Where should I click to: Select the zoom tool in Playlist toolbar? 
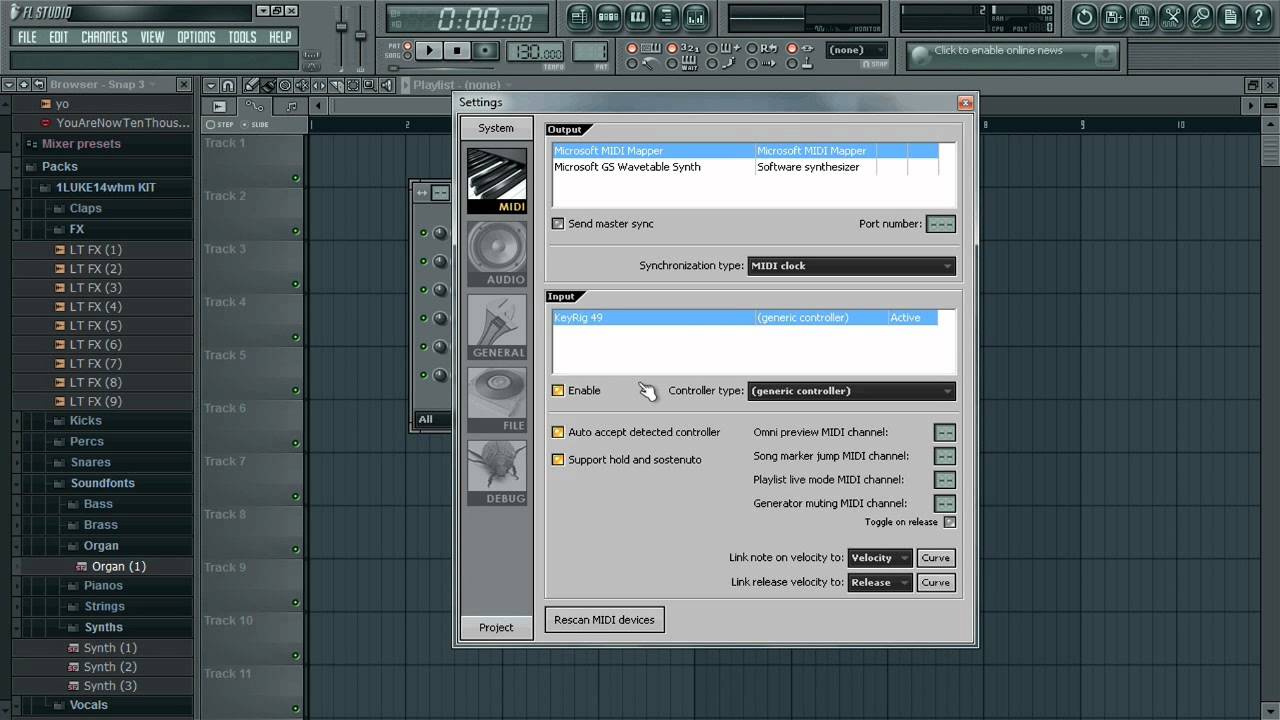tap(370, 85)
